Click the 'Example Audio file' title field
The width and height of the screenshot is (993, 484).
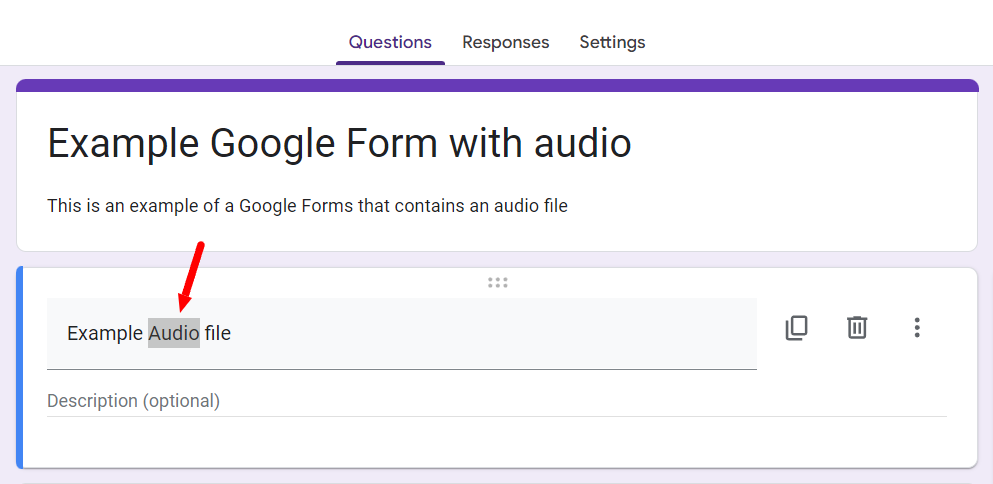tap(402, 333)
